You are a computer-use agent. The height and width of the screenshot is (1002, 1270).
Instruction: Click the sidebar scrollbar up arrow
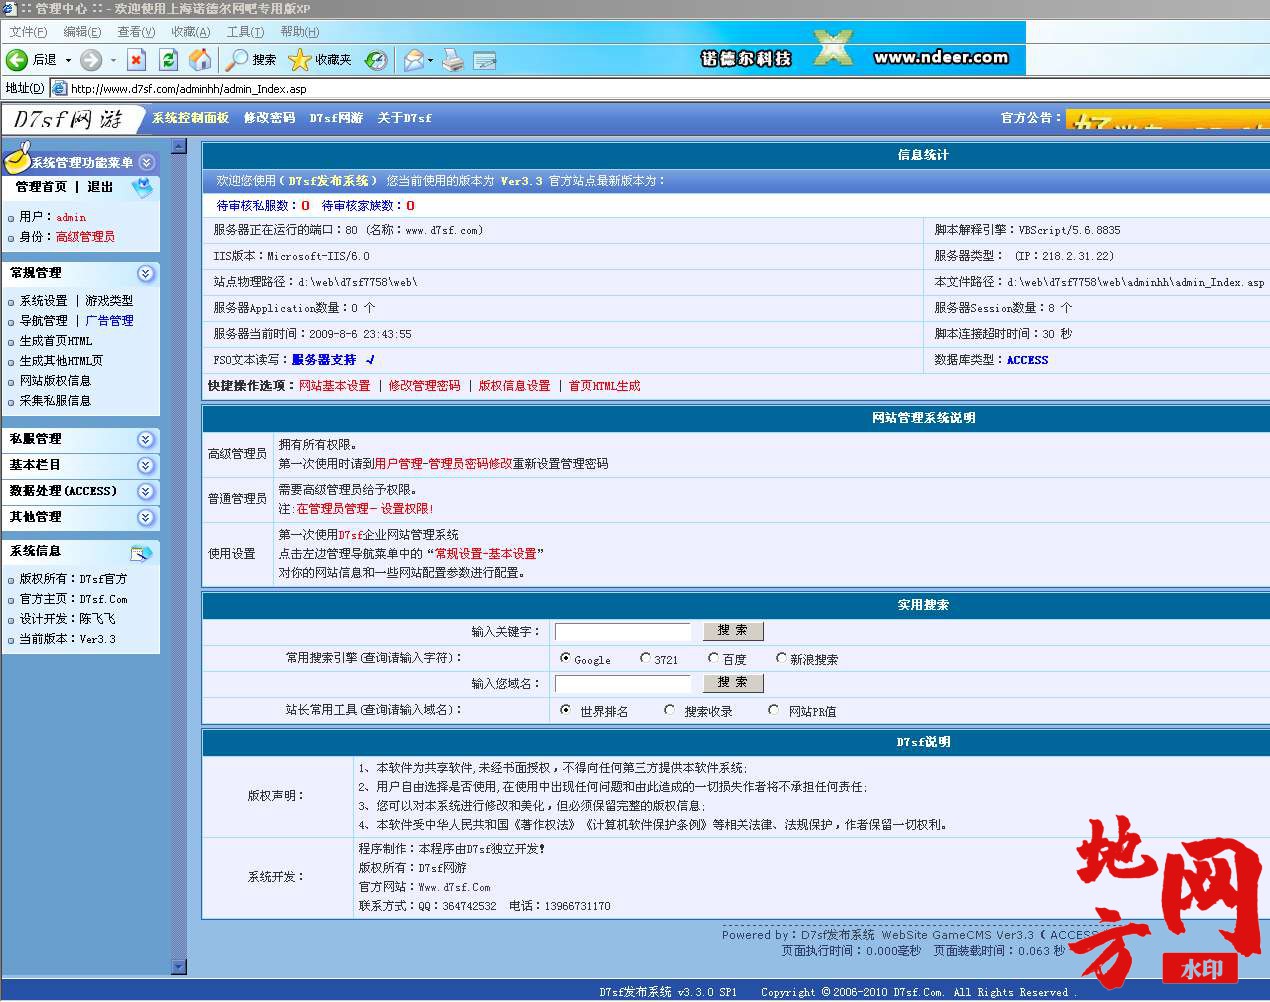pos(179,146)
